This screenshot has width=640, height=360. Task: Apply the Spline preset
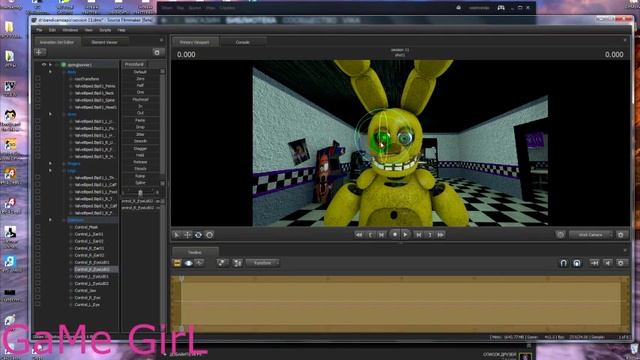[140, 183]
